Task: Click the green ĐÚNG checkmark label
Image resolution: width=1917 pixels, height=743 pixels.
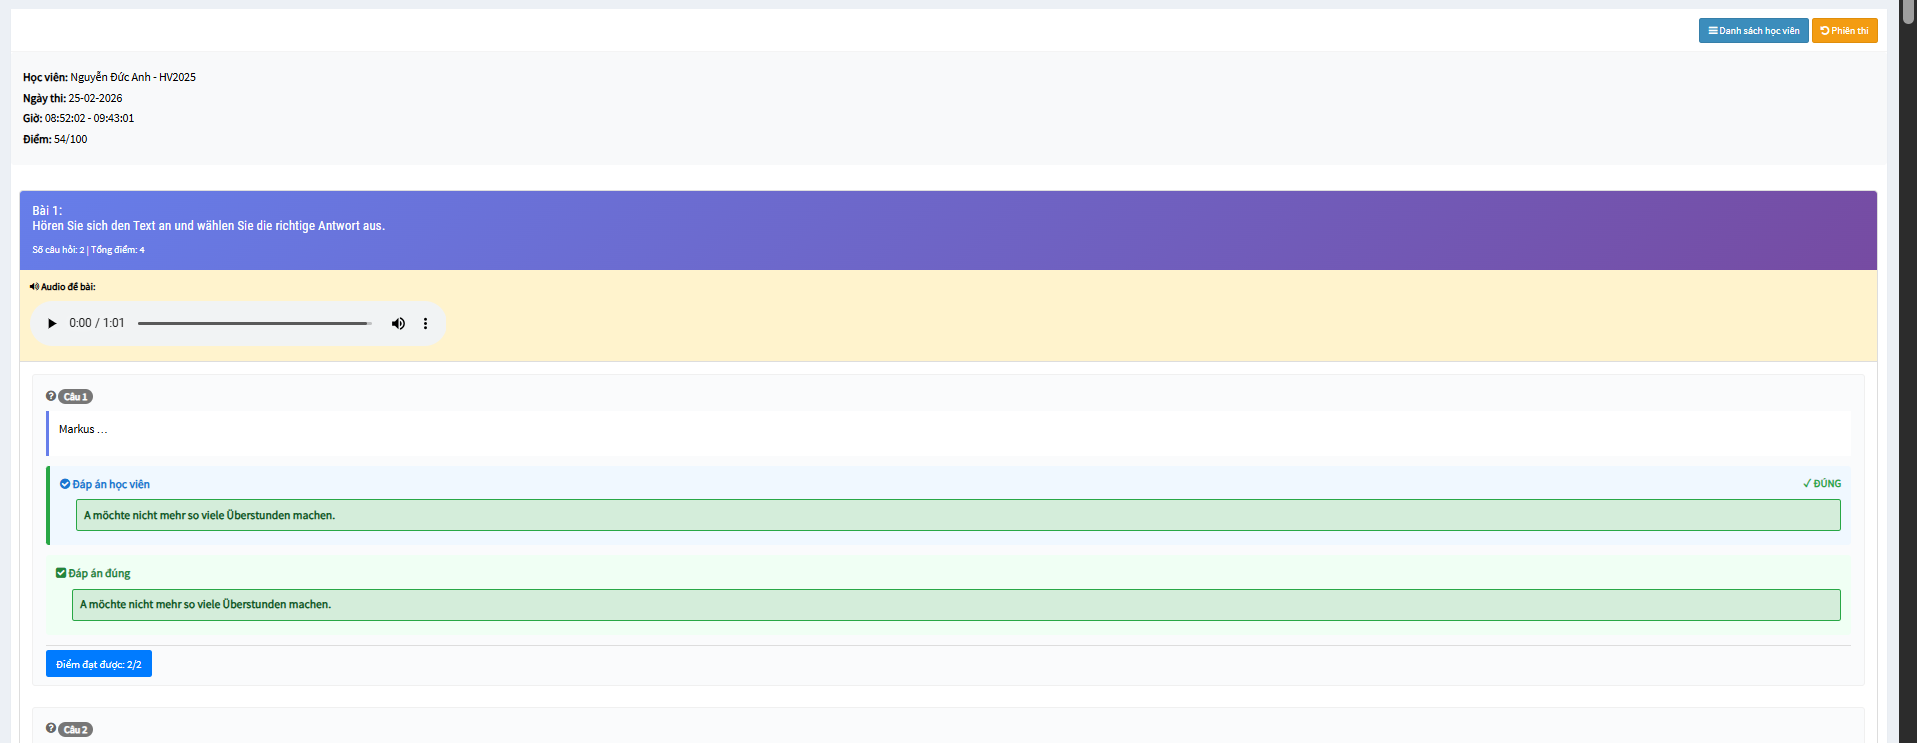Action: tap(1821, 484)
